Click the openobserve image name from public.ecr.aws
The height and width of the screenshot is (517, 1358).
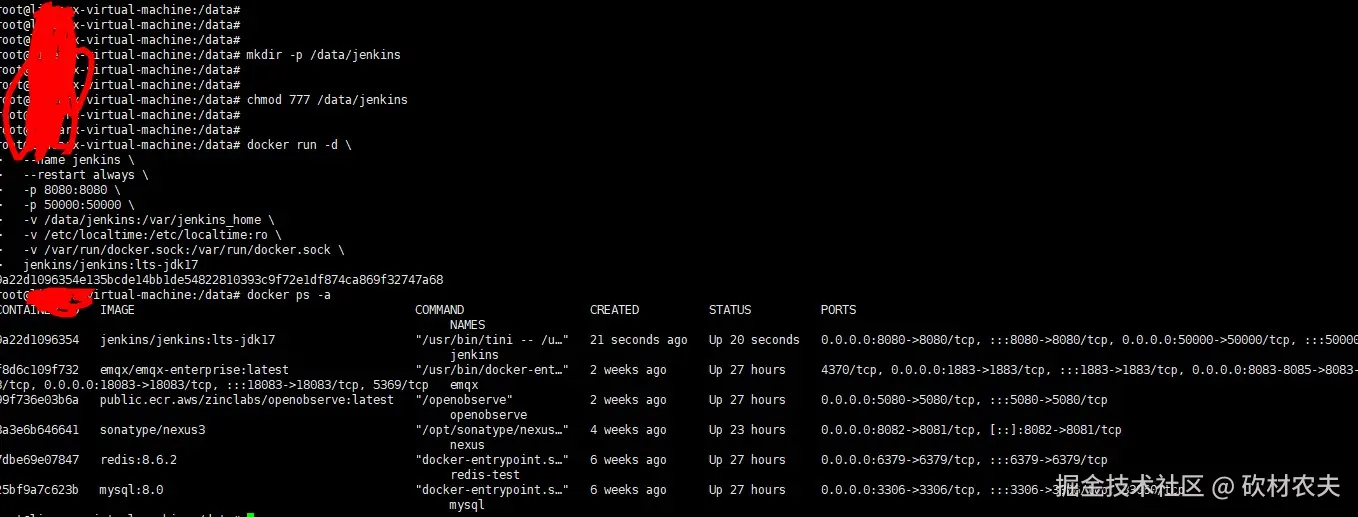[247, 400]
